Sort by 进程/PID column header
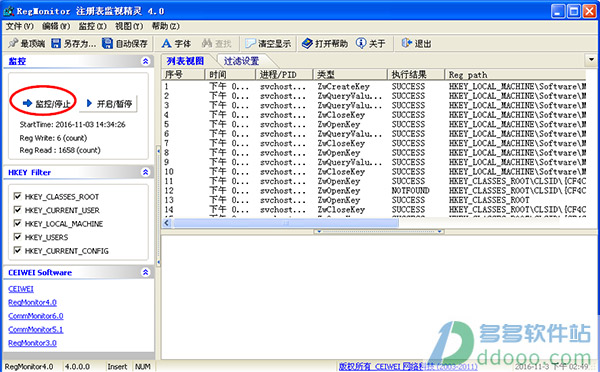This screenshot has width=600, height=372. click(284, 74)
